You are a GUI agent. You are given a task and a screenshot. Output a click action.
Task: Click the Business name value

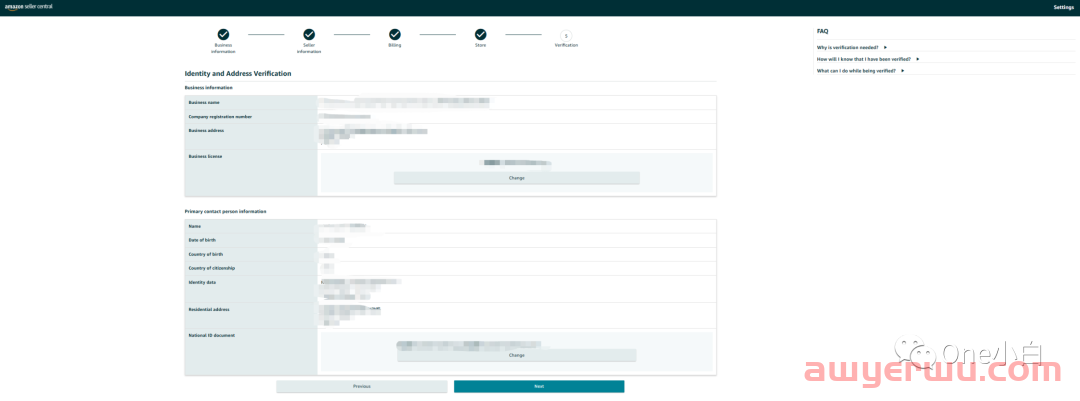point(403,102)
